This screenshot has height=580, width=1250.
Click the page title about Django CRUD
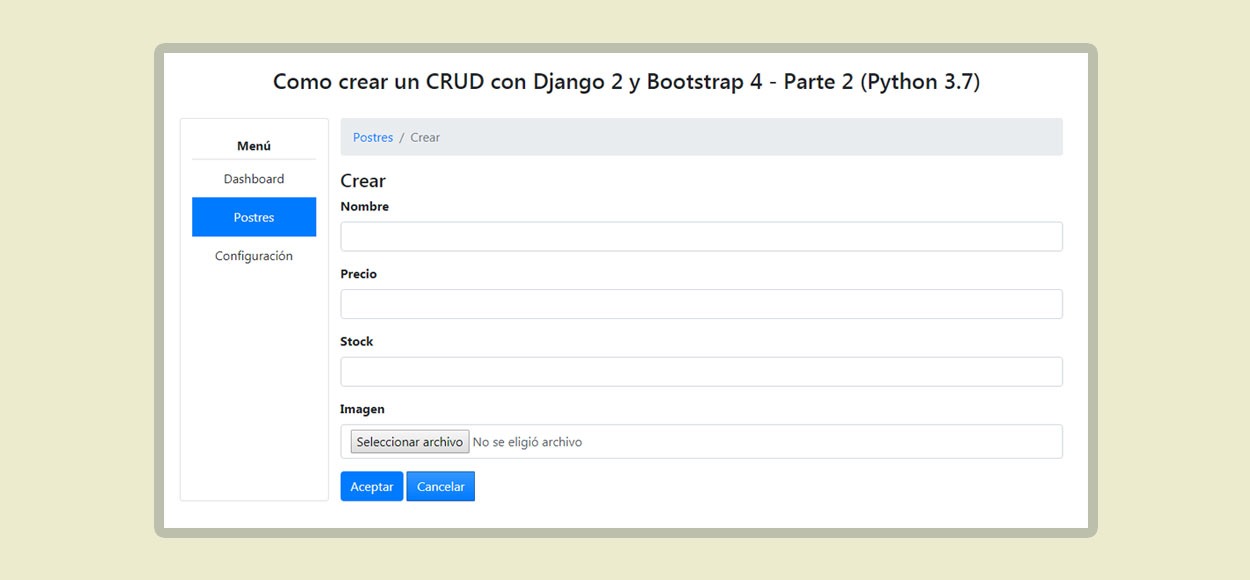[626, 82]
